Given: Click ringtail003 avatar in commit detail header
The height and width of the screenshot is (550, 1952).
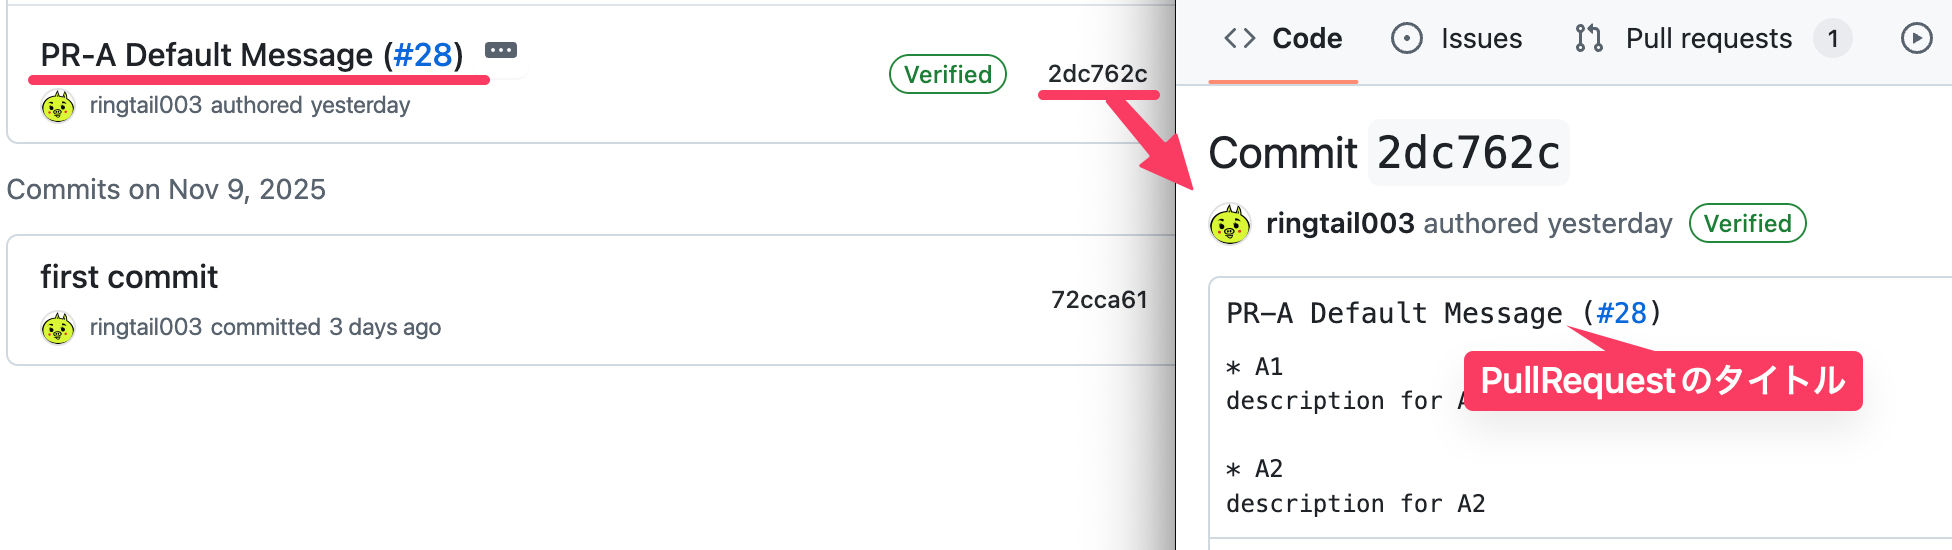Looking at the screenshot, I should (x=1230, y=224).
